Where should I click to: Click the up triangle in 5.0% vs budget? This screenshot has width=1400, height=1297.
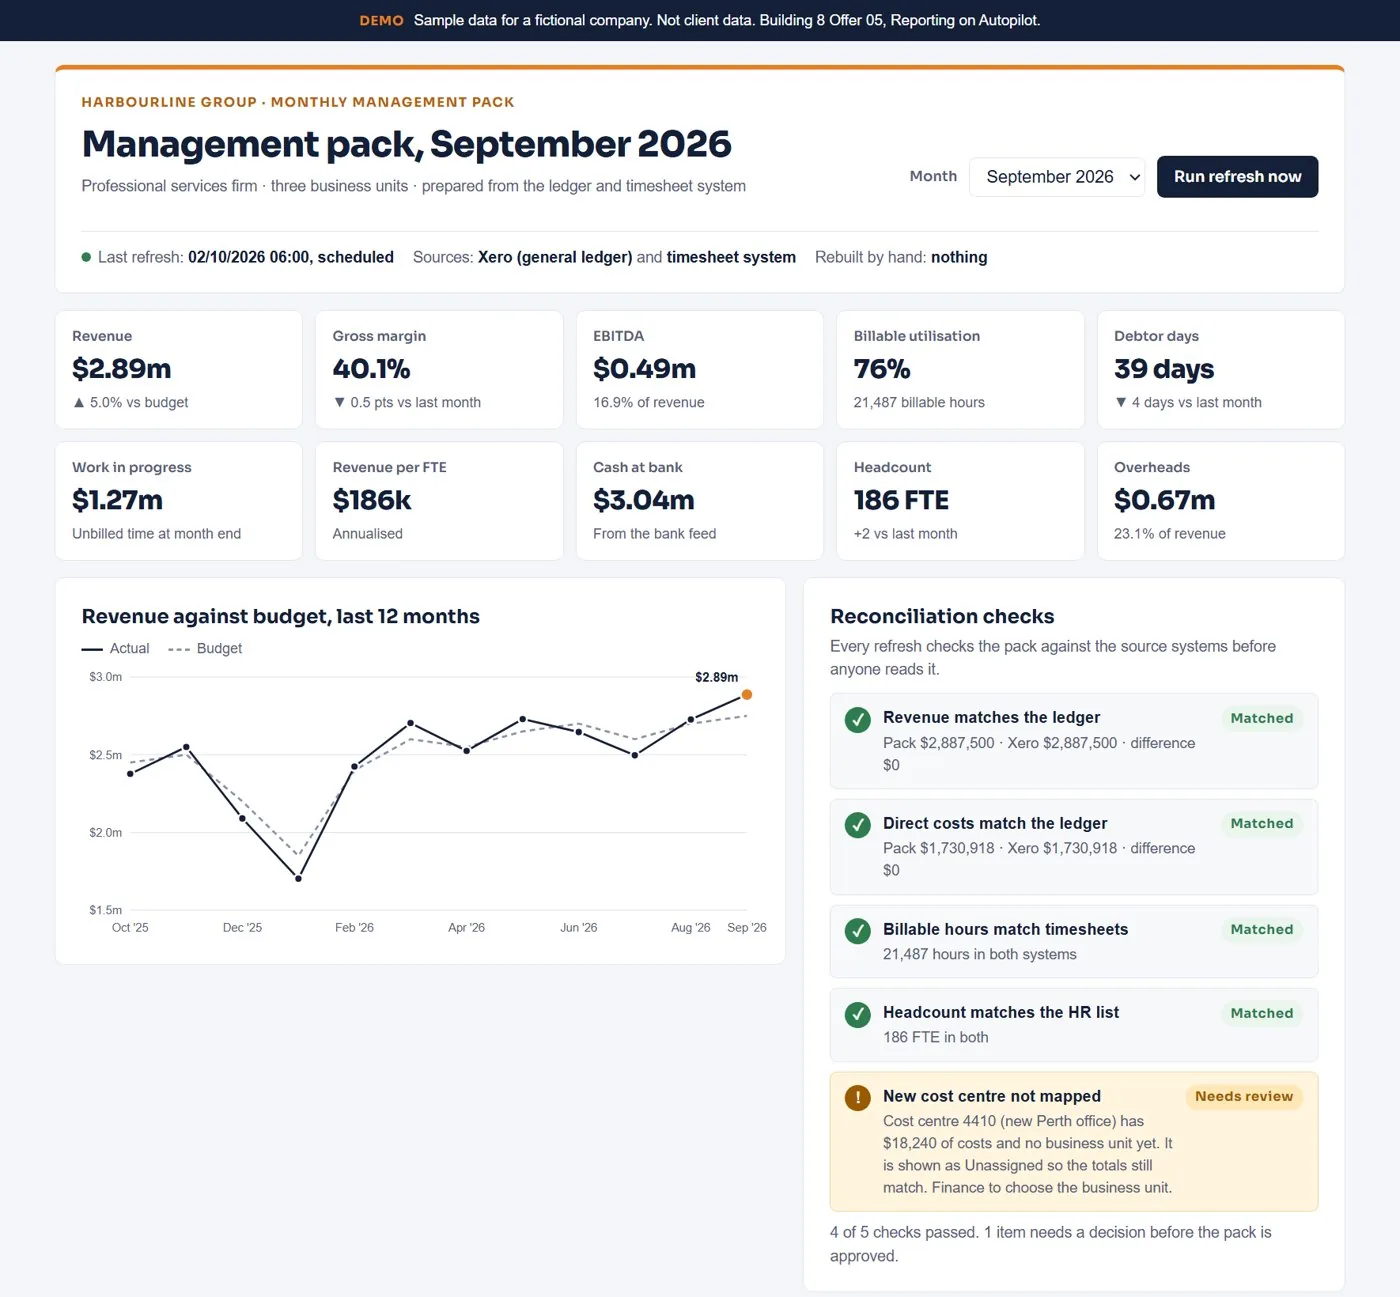(x=79, y=402)
